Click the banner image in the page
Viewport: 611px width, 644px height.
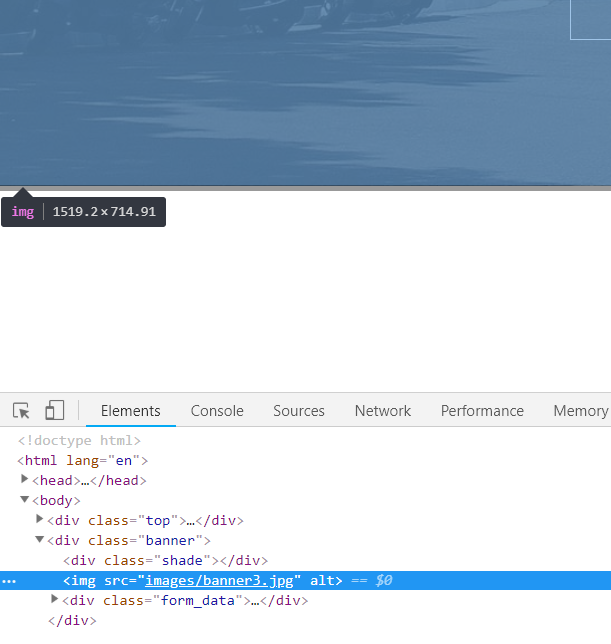(306, 93)
